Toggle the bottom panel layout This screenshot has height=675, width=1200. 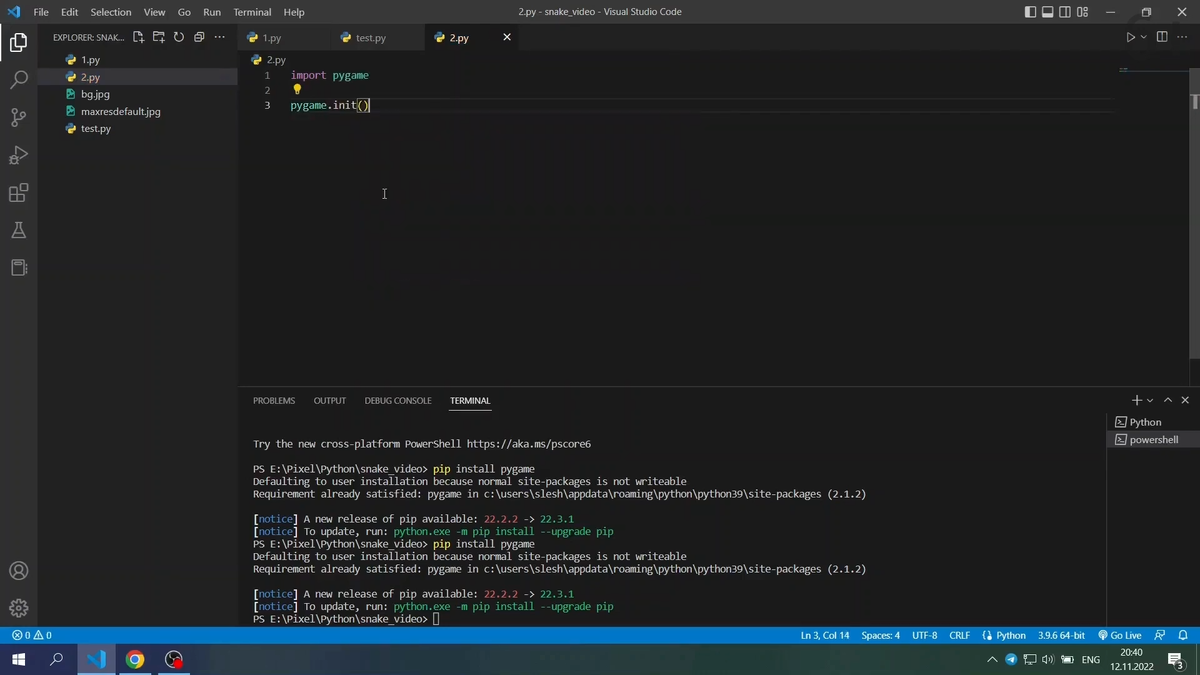pyautogui.click(x=1048, y=12)
